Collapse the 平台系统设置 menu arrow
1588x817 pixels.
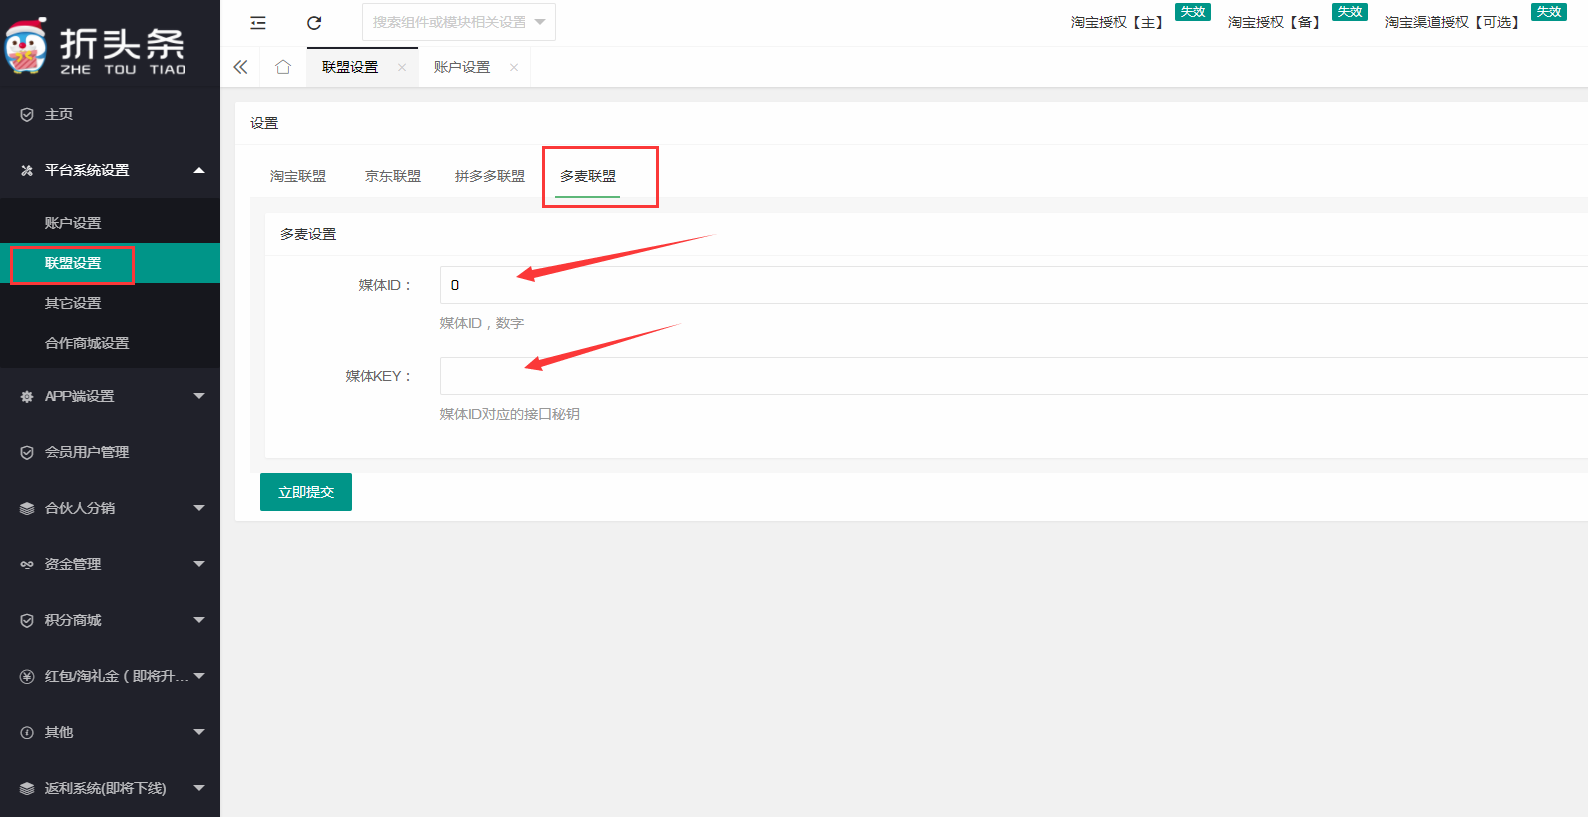pos(199,170)
